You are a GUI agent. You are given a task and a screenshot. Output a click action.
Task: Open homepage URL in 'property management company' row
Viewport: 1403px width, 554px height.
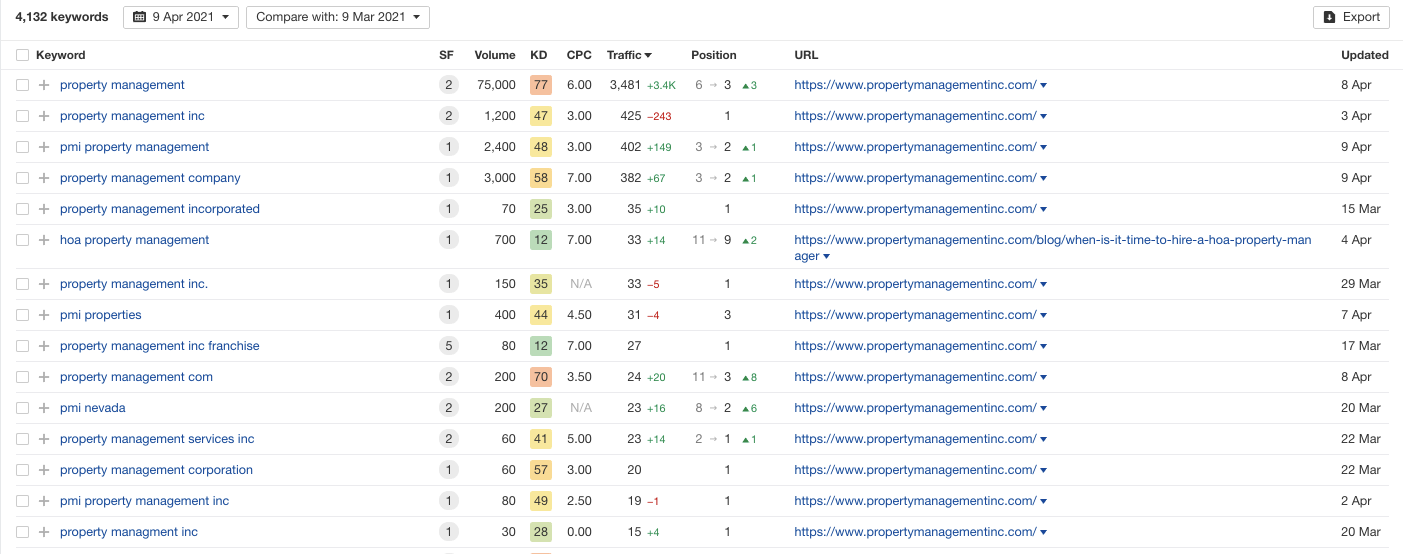pos(915,178)
